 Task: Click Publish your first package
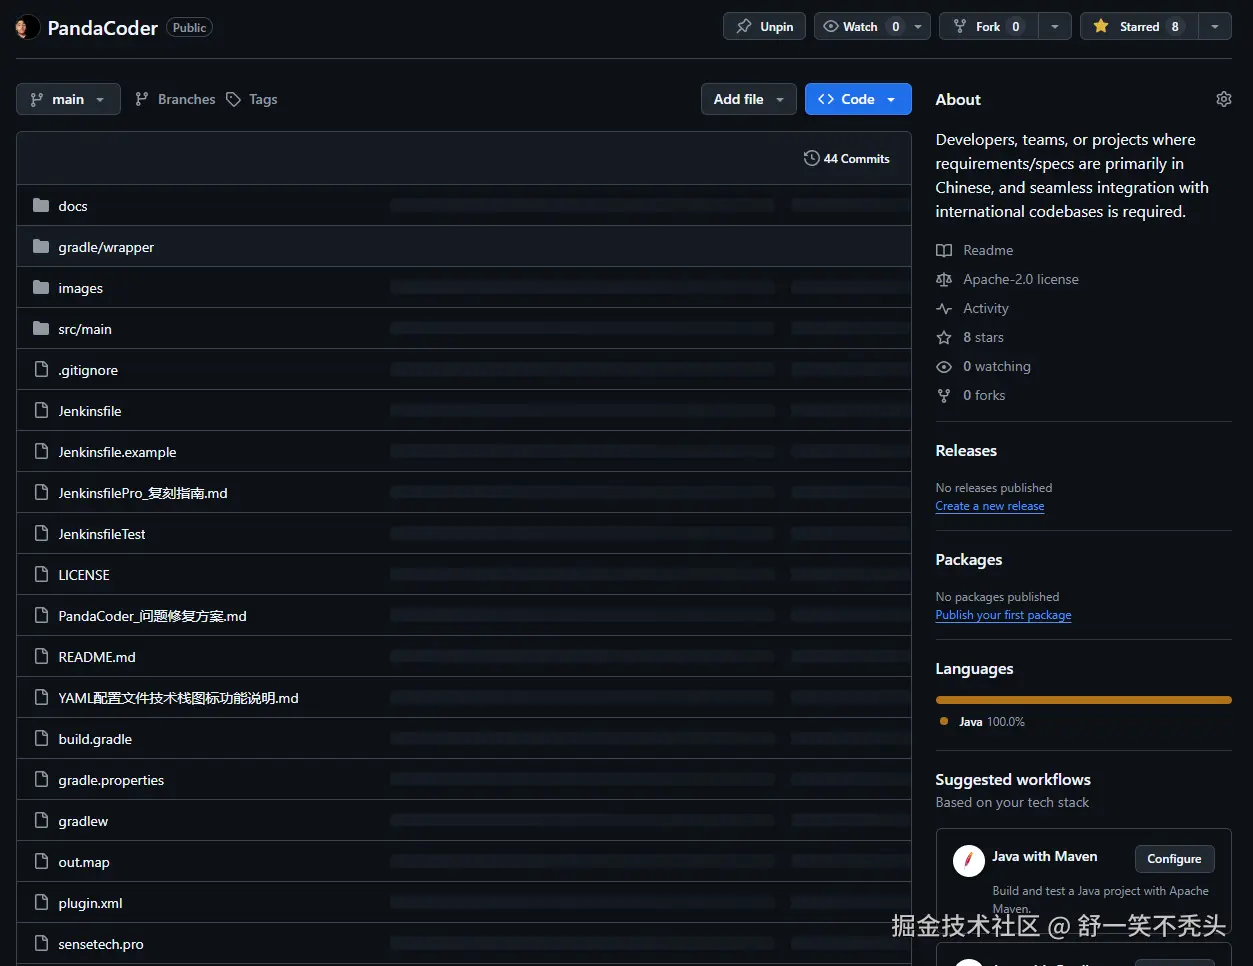1003,615
